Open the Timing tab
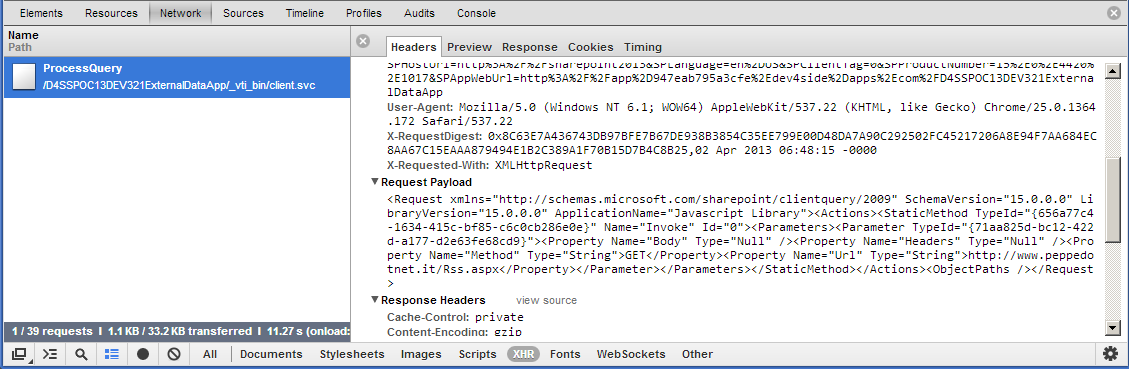 (x=642, y=47)
